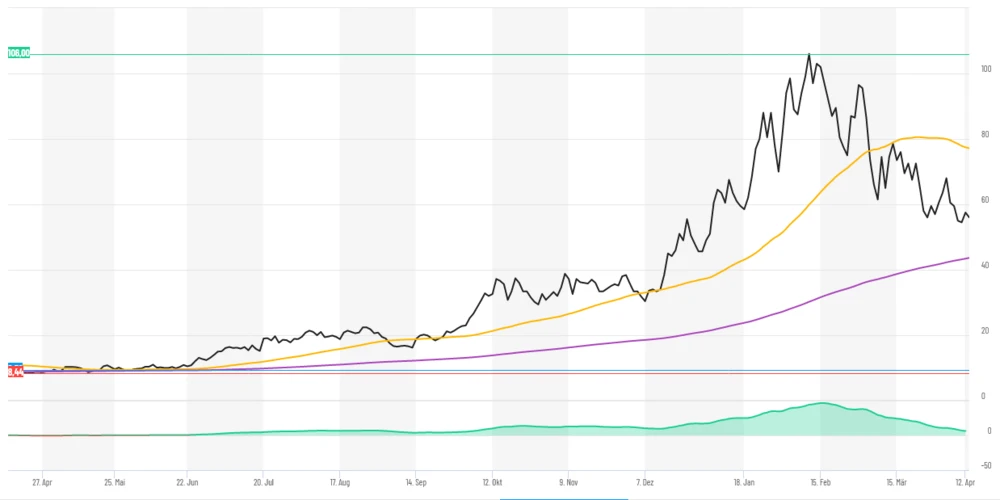Select the 7. Dez date marker

[x=645, y=480]
